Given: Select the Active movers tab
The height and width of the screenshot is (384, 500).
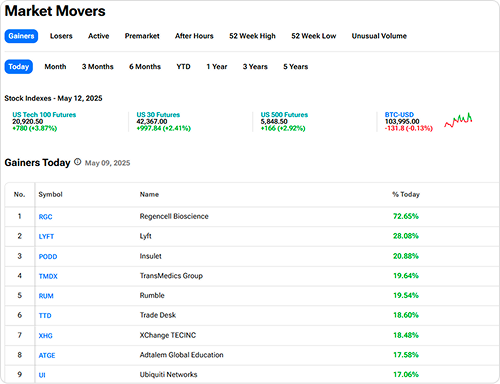Looking at the screenshot, I should point(99,36).
